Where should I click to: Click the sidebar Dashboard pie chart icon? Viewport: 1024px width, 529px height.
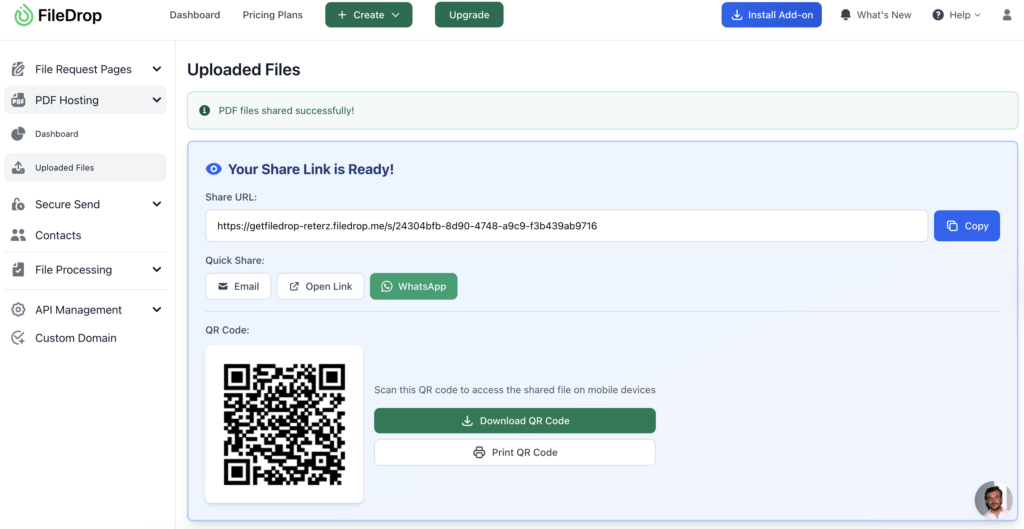coord(18,134)
